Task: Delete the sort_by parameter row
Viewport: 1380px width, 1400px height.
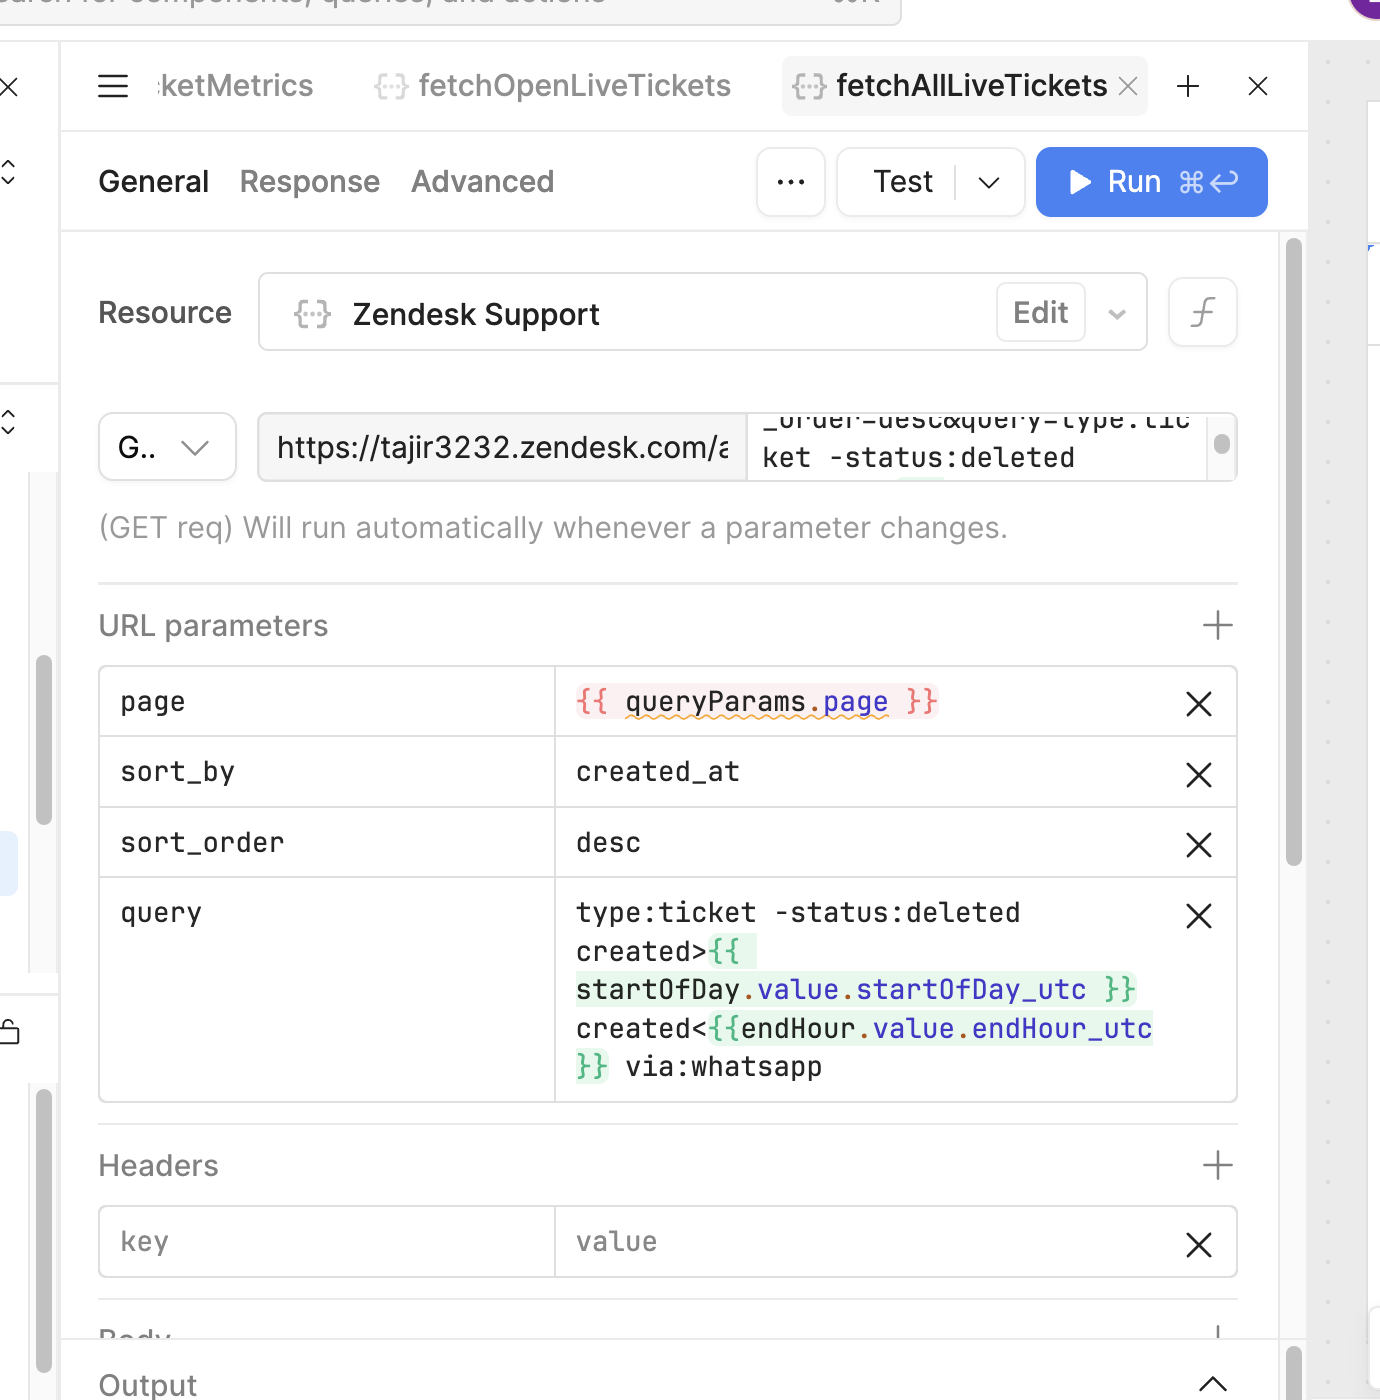Action: [1198, 774]
